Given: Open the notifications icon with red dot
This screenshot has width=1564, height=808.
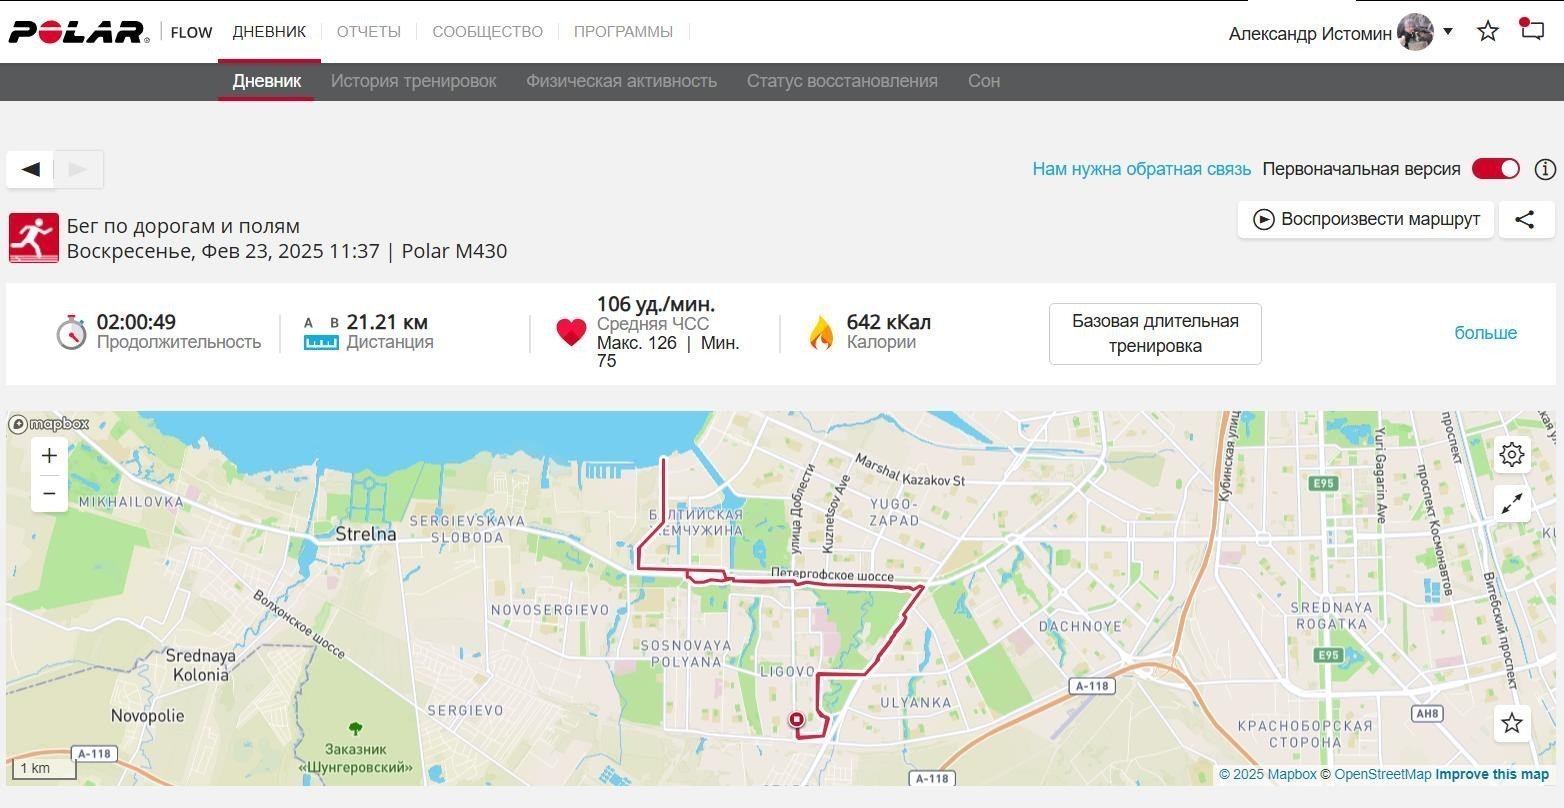Looking at the screenshot, I should click(x=1532, y=29).
